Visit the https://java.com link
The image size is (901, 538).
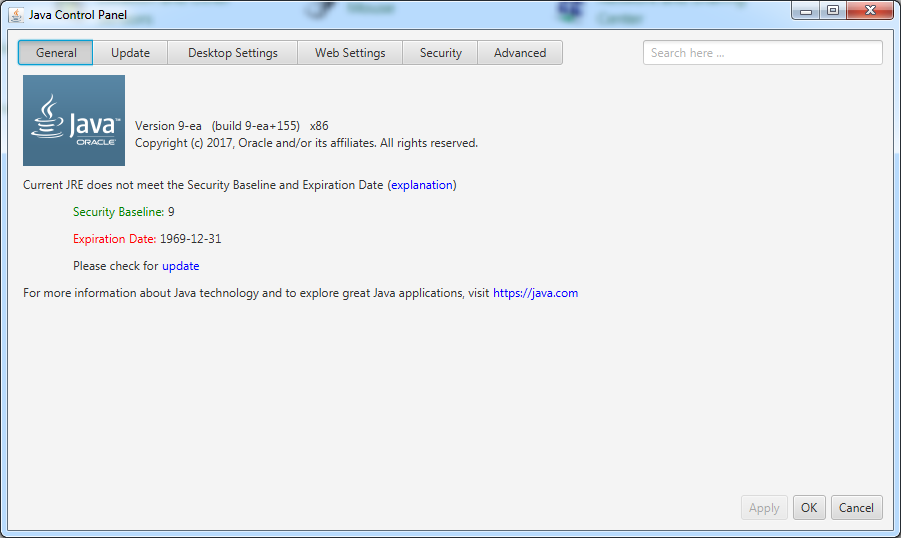tap(535, 293)
